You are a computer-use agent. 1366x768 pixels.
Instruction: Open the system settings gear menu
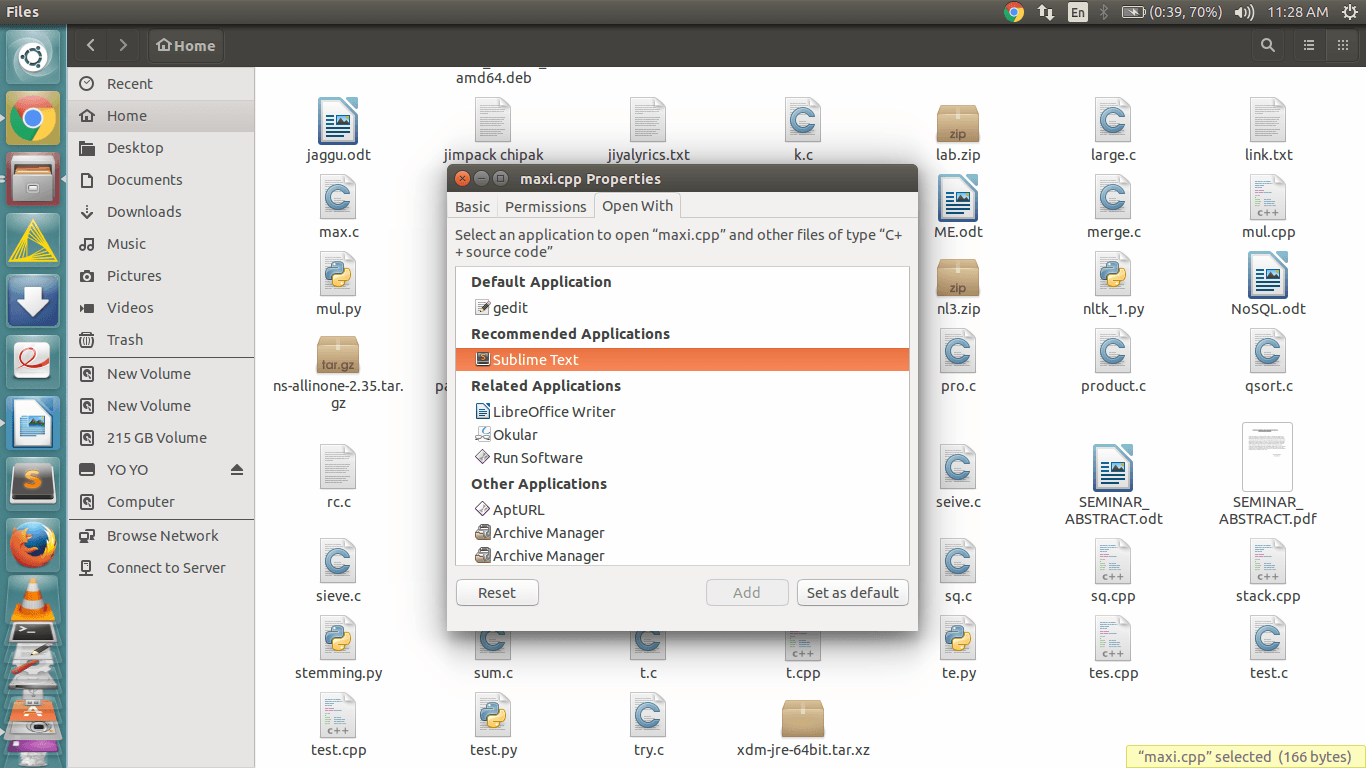coord(1349,12)
